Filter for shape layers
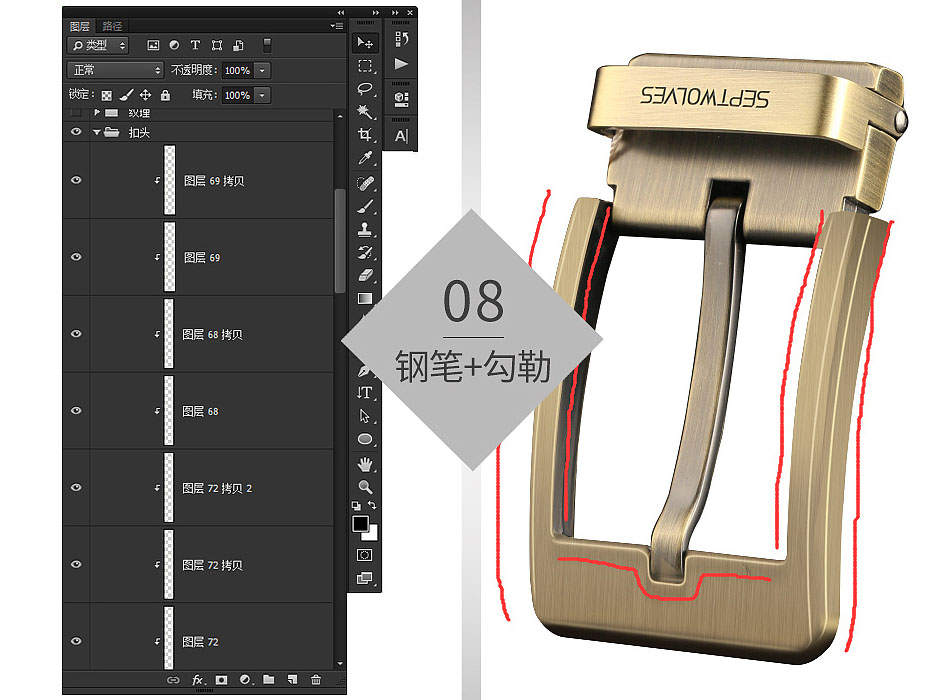This screenshot has width=948, height=700. coord(216,45)
